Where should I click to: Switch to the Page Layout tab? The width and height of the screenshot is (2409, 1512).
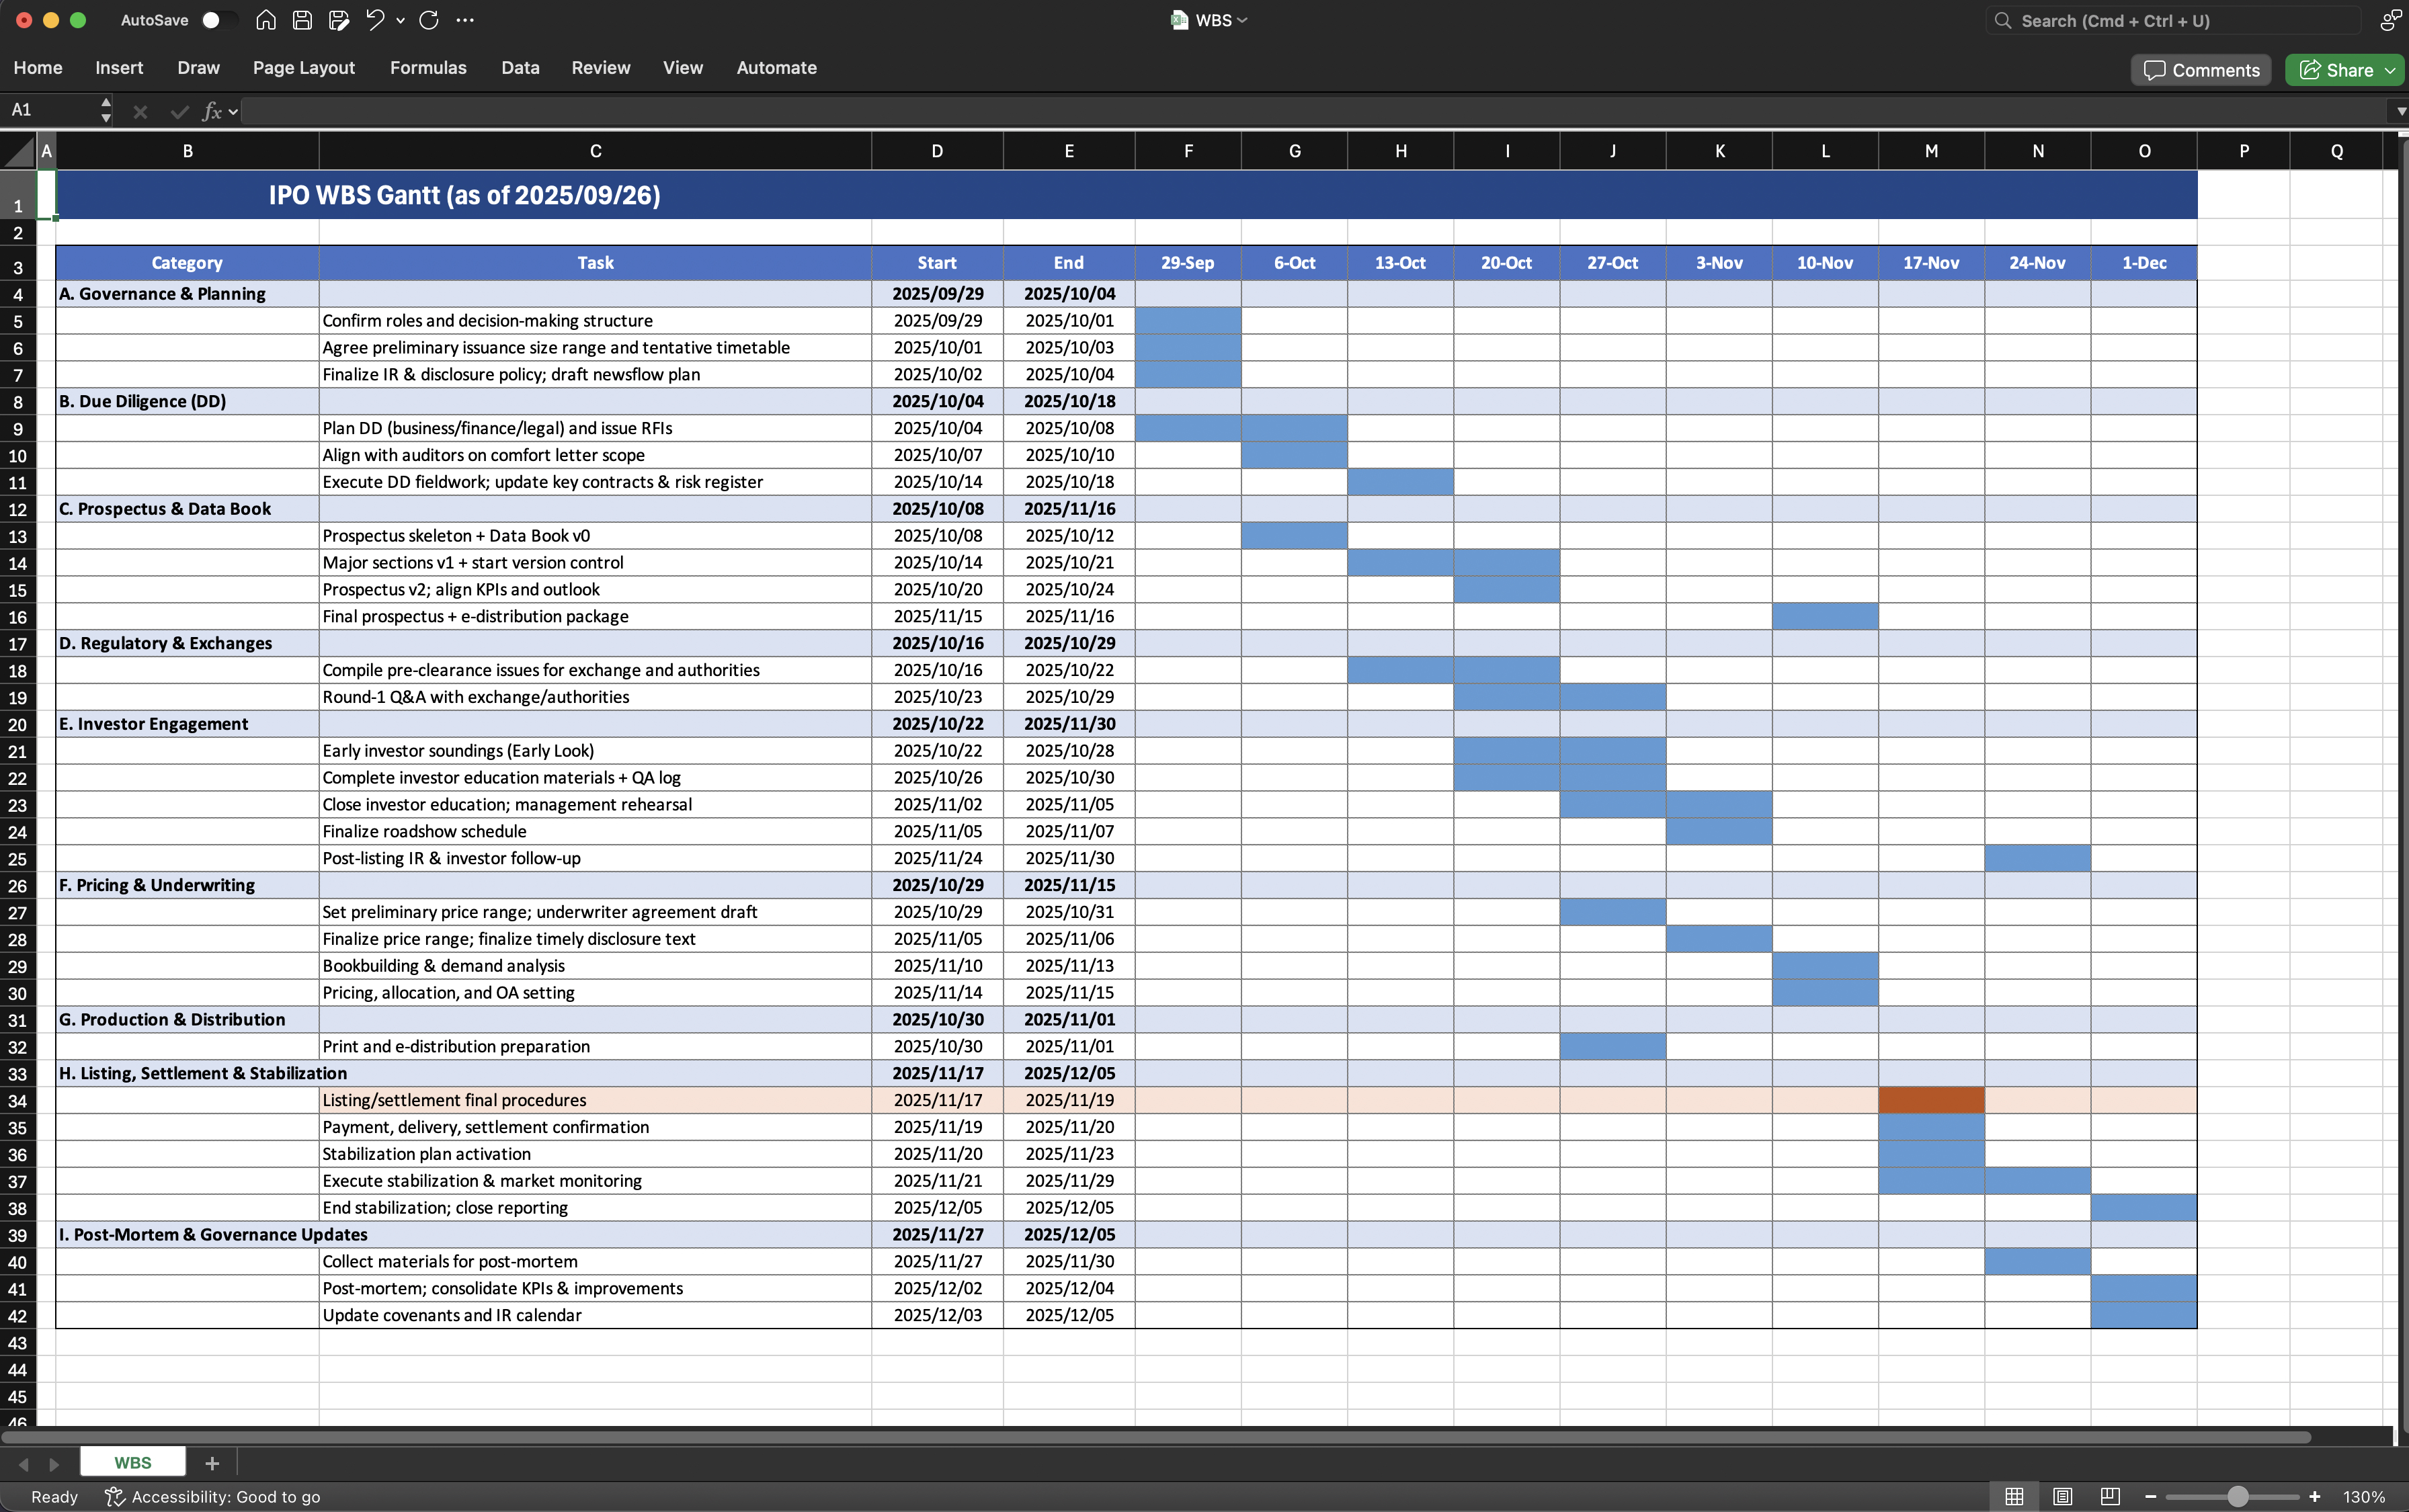point(304,68)
